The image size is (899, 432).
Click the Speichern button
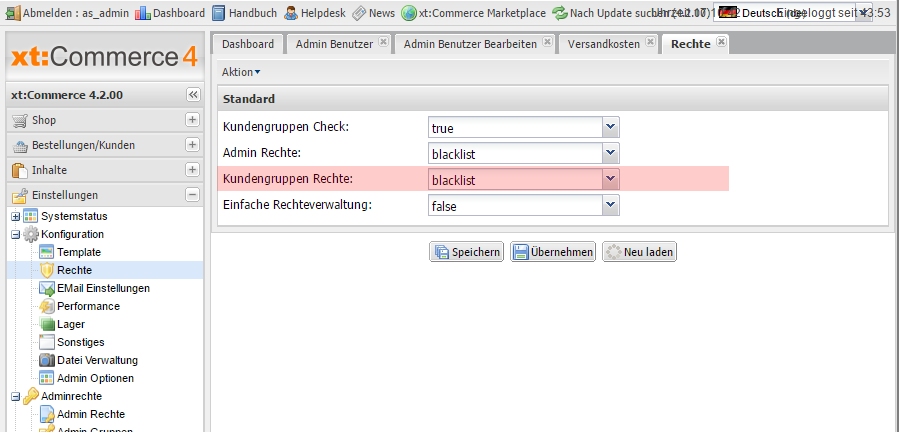tap(467, 252)
